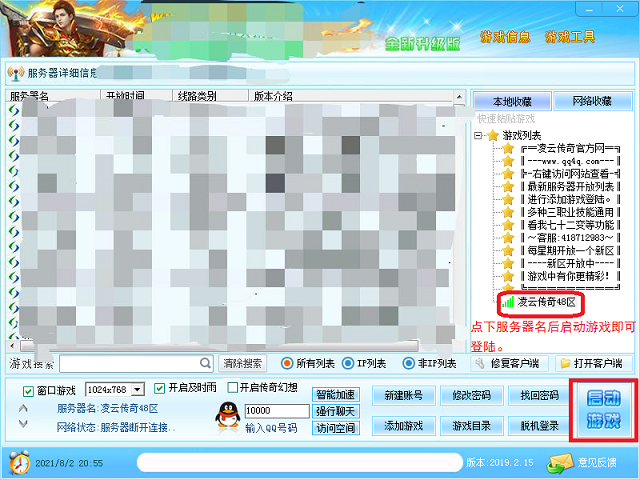
Task: Click the star icon next to 游戏列表
Action: coord(493,135)
